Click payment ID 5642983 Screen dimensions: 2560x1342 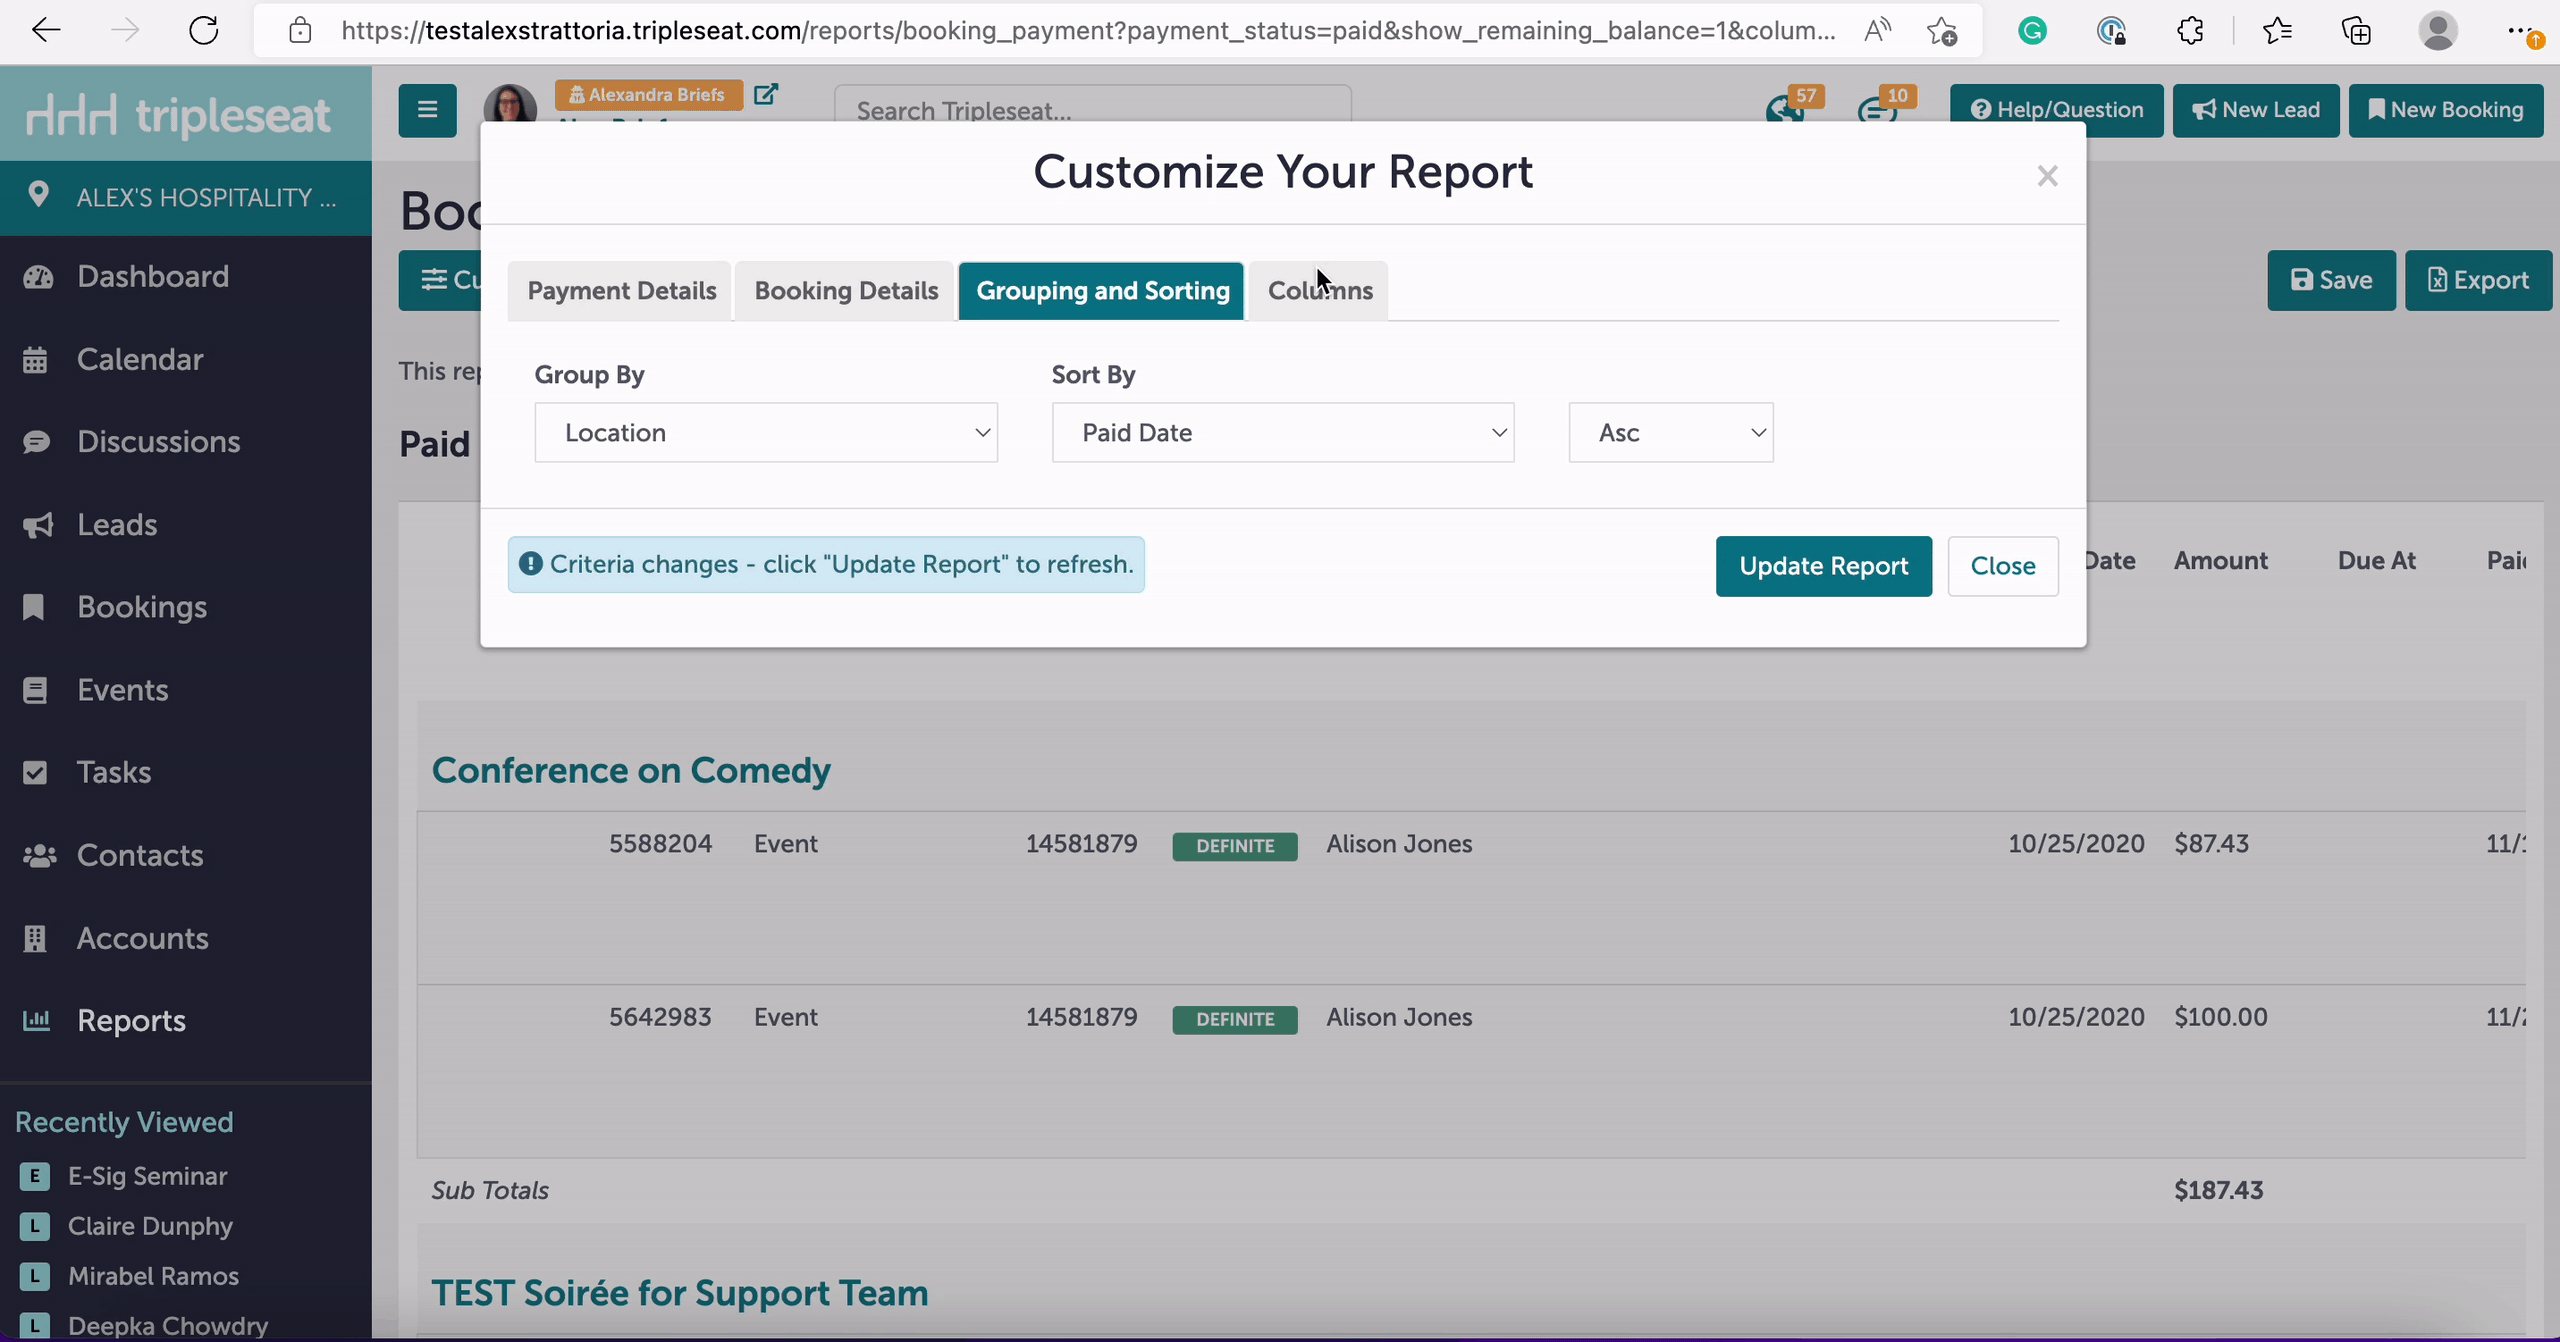click(x=660, y=1017)
